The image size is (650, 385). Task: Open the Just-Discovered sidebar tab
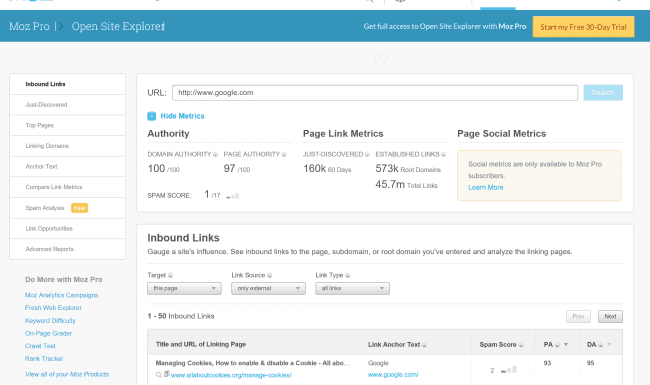click(x=68, y=105)
